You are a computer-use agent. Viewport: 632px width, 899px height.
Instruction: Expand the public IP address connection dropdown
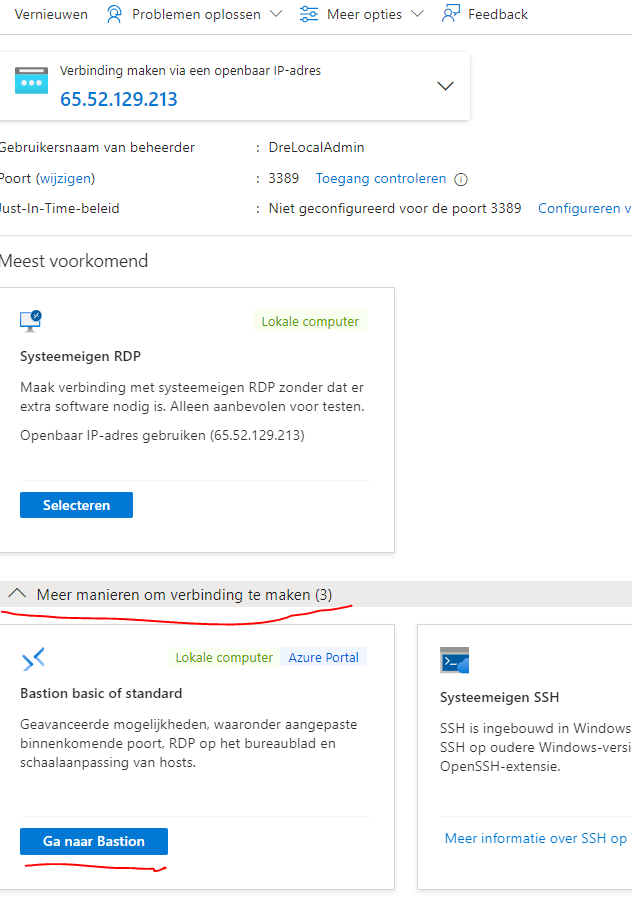(x=445, y=86)
